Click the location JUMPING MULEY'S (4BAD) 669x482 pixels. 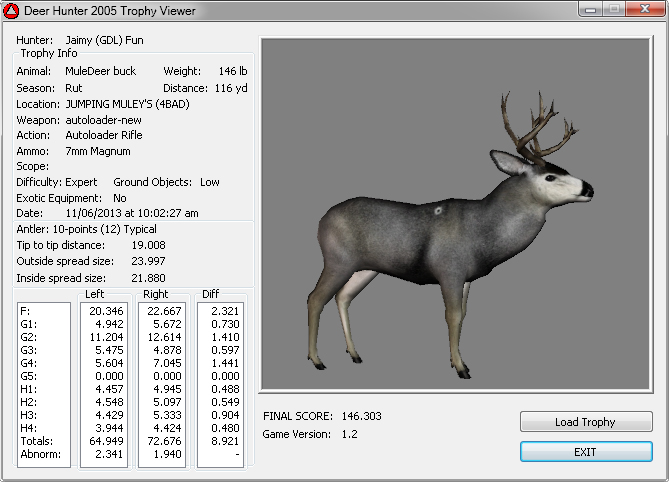(x=127, y=104)
